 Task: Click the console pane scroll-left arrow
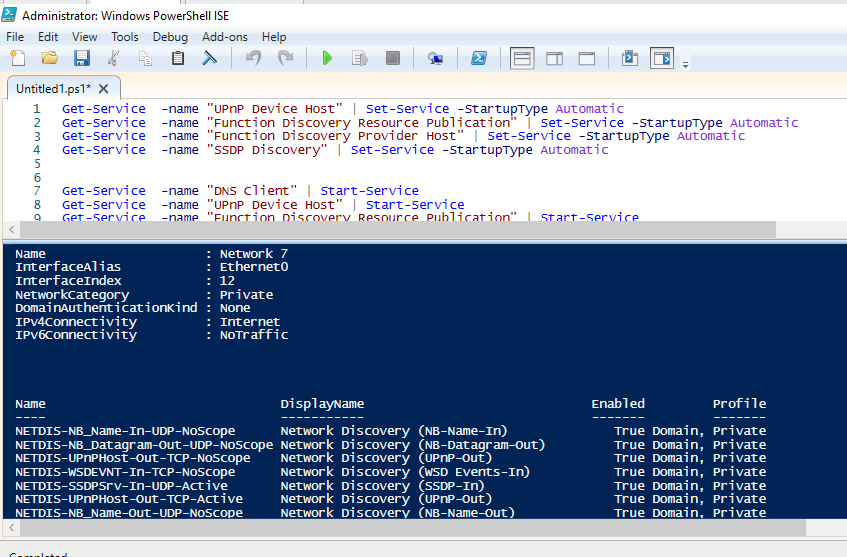point(11,528)
